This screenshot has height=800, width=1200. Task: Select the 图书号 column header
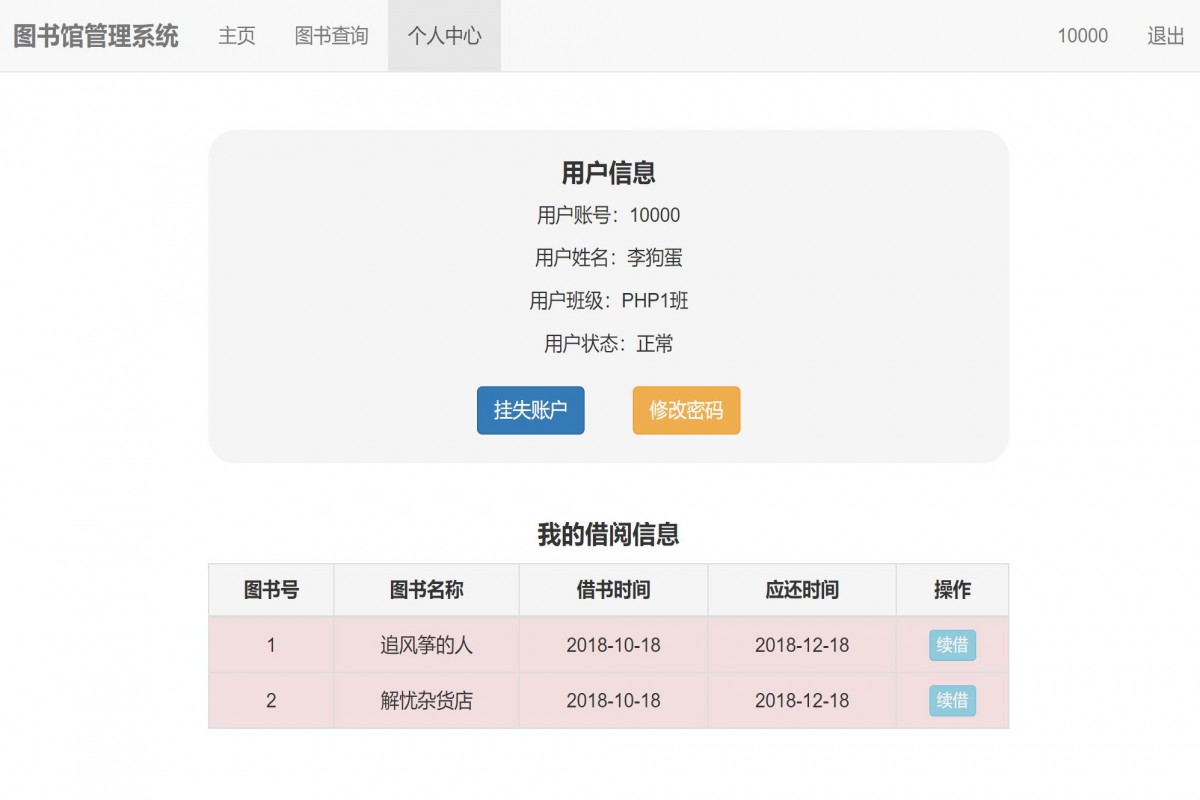click(271, 590)
